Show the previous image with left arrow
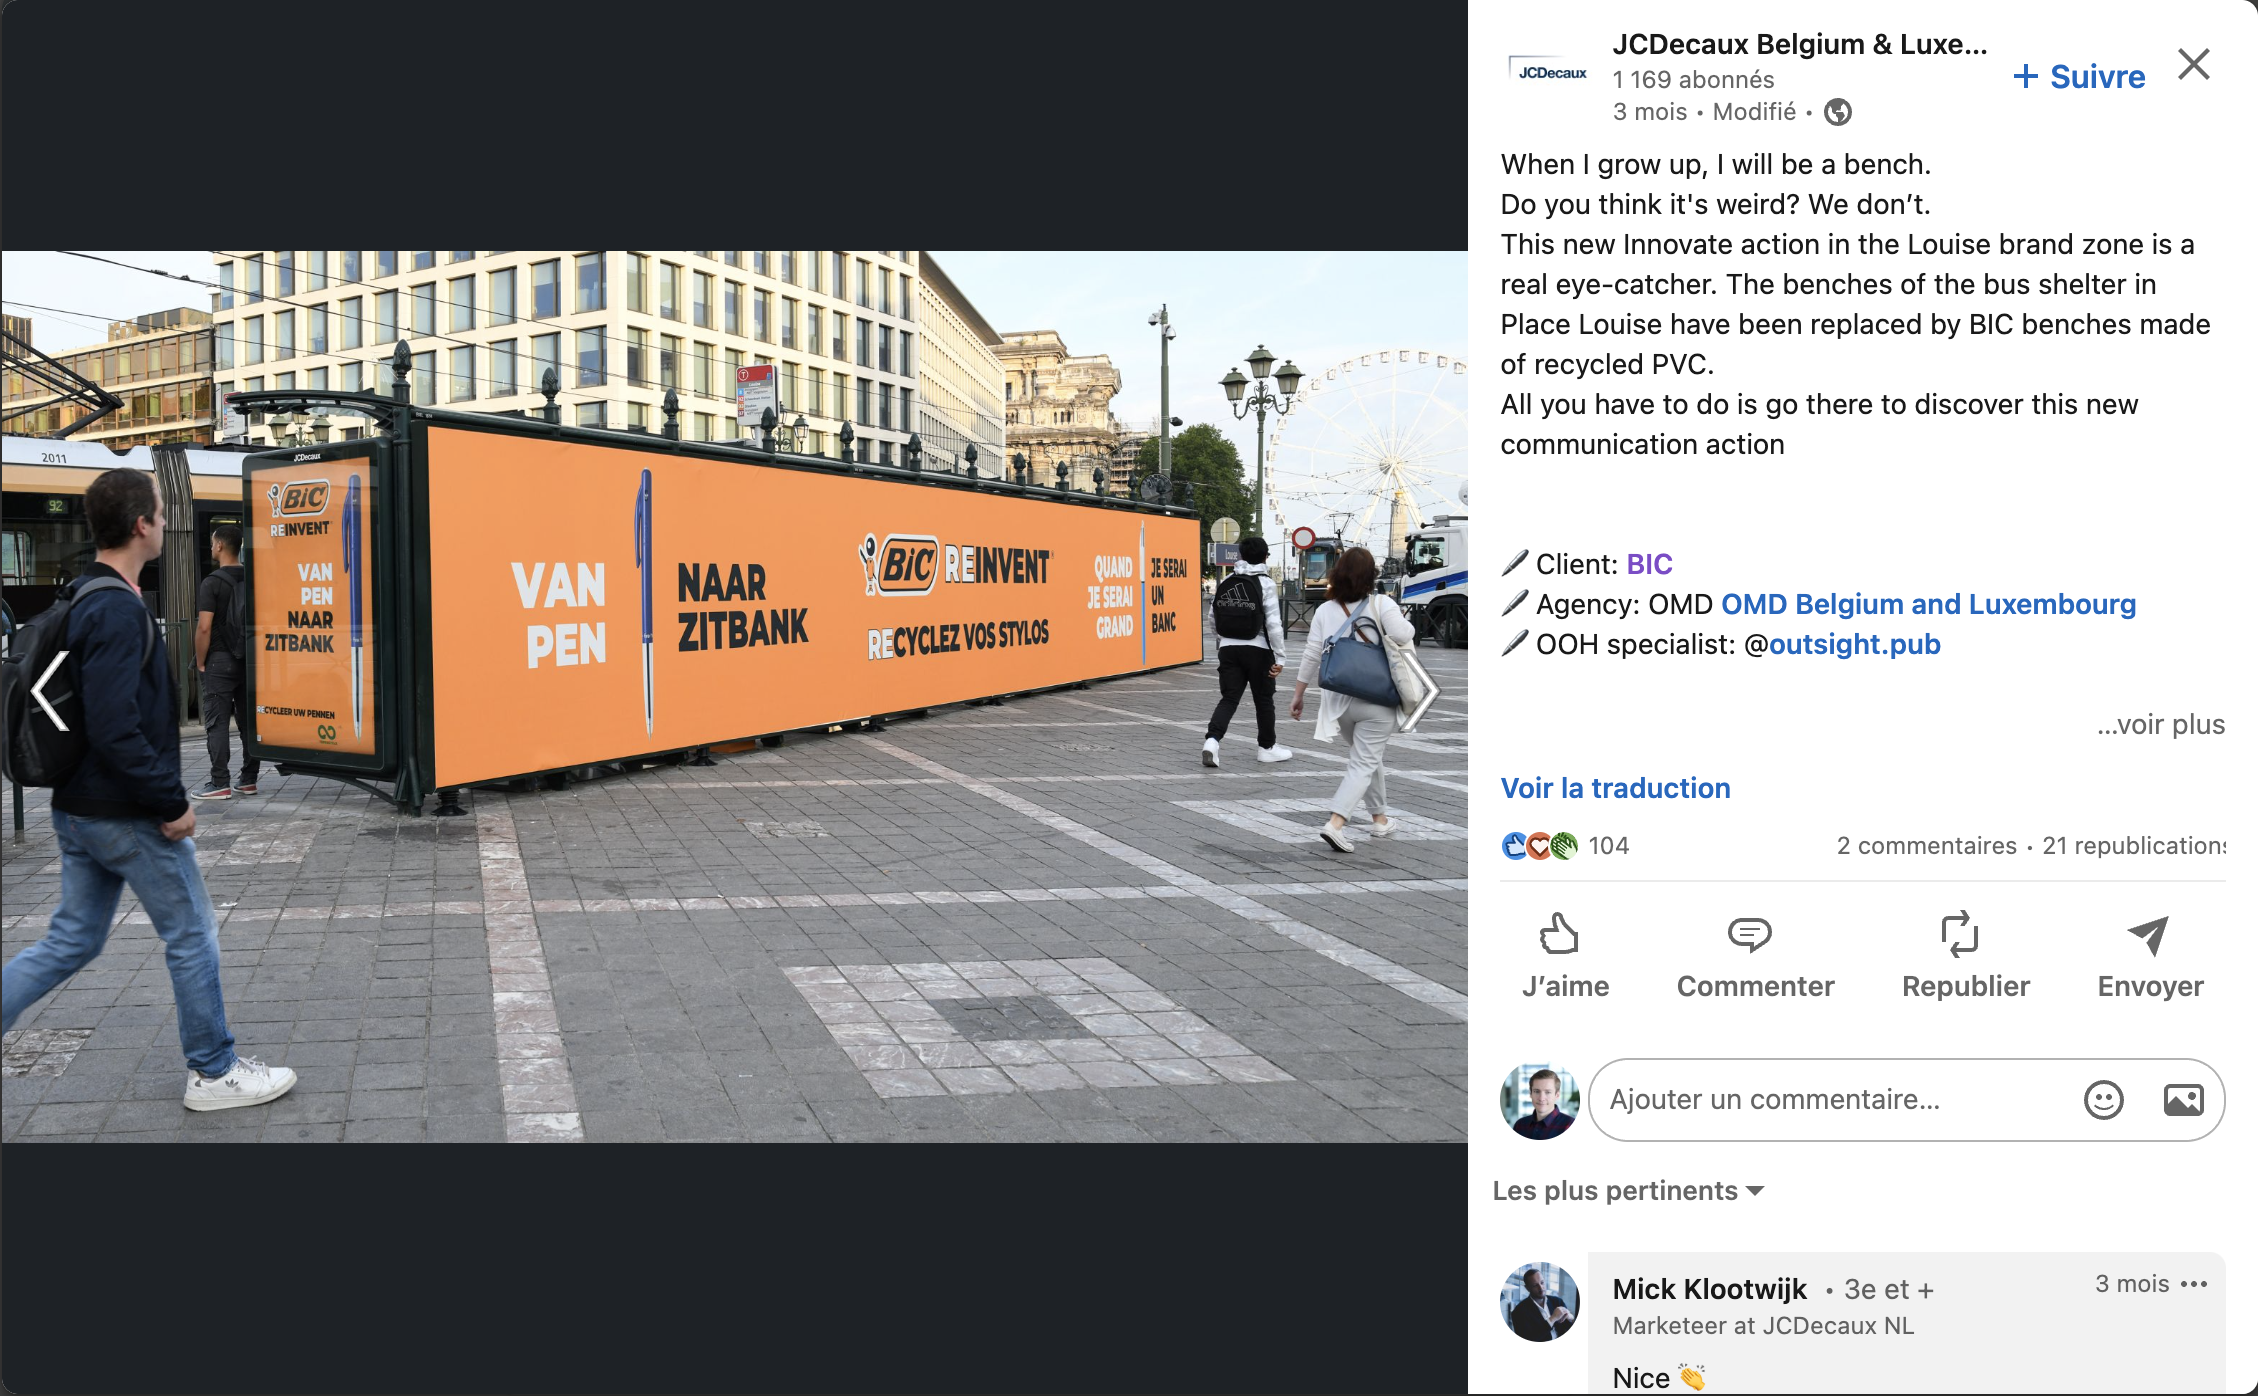 [50, 691]
